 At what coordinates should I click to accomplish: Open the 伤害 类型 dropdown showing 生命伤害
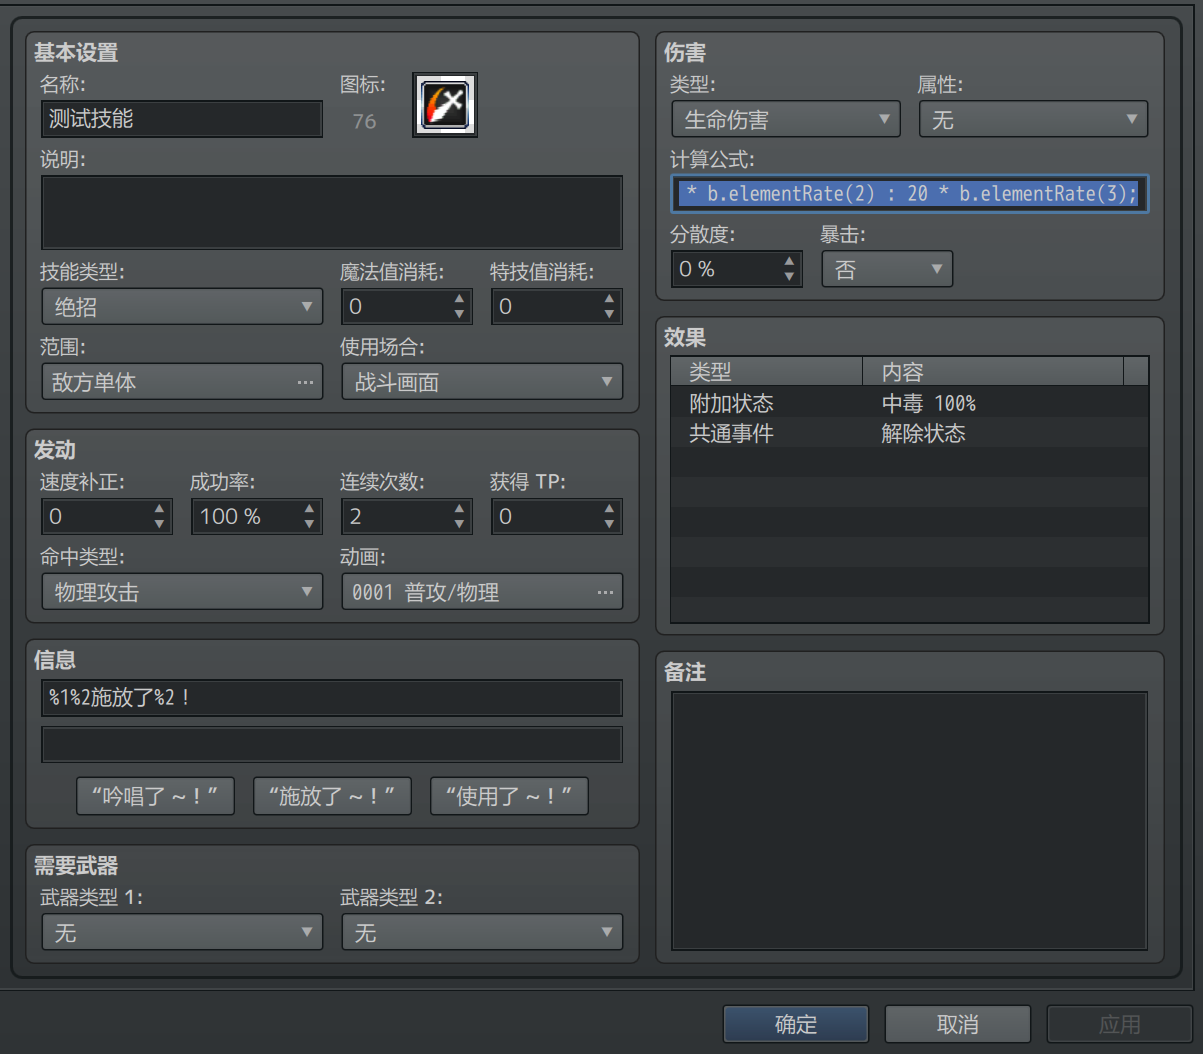pos(786,120)
